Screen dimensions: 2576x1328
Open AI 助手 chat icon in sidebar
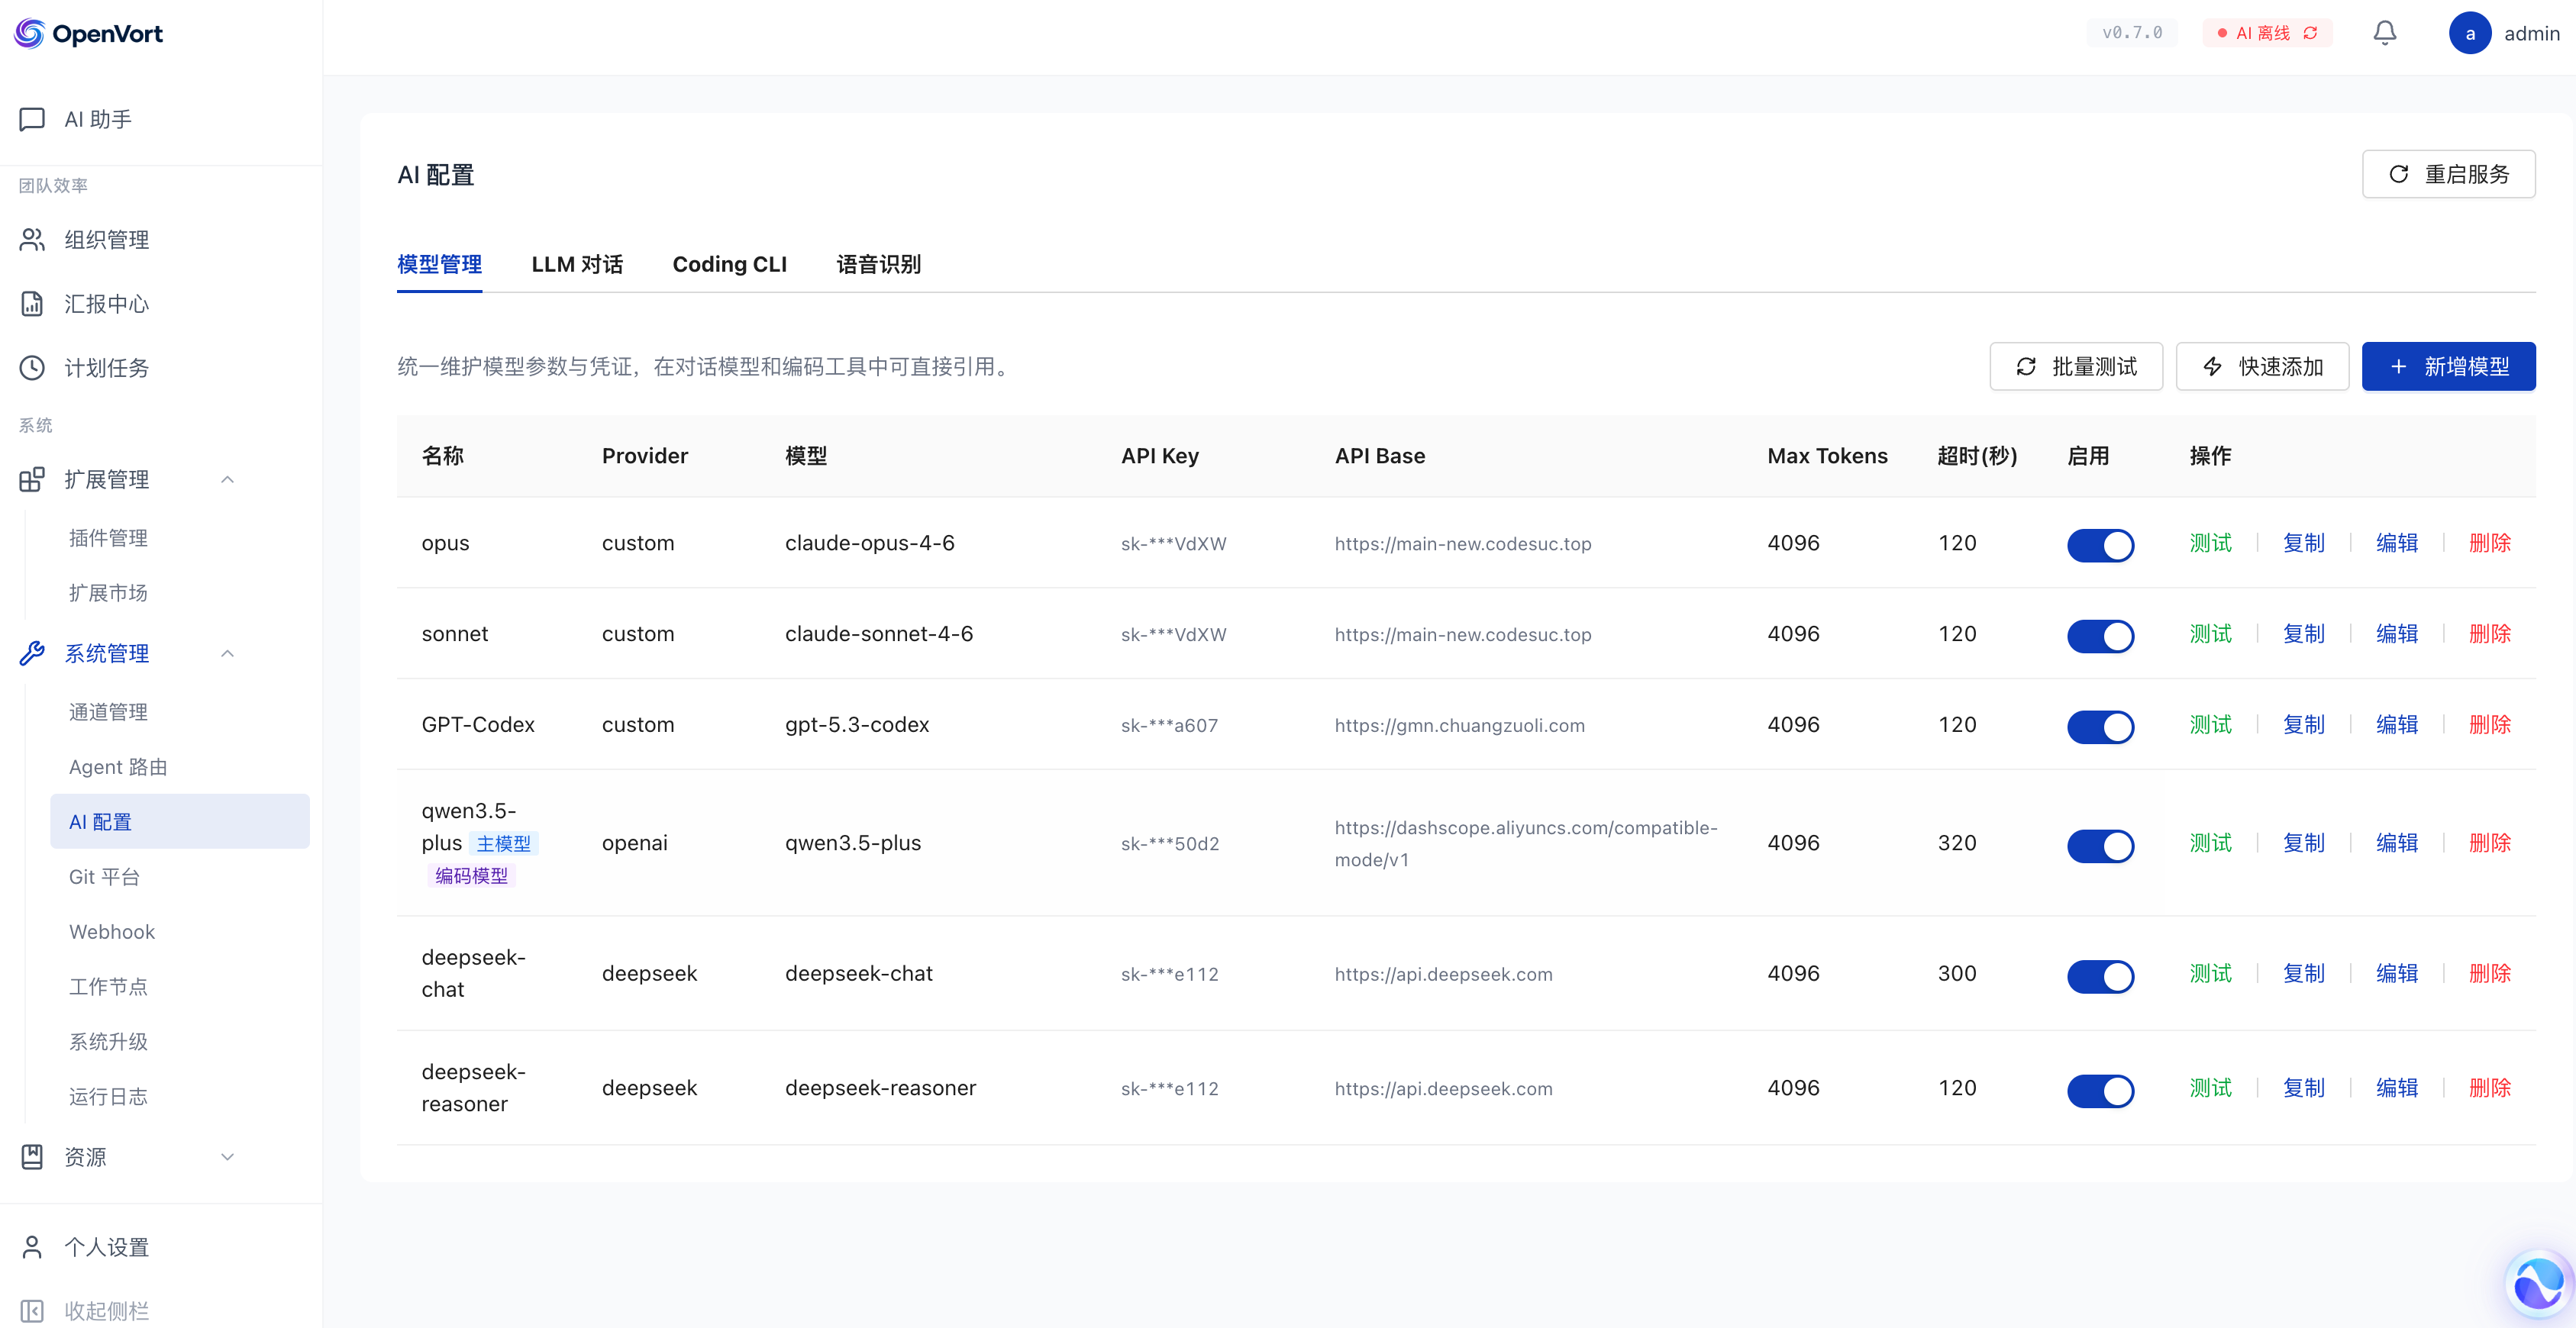[x=32, y=119]
